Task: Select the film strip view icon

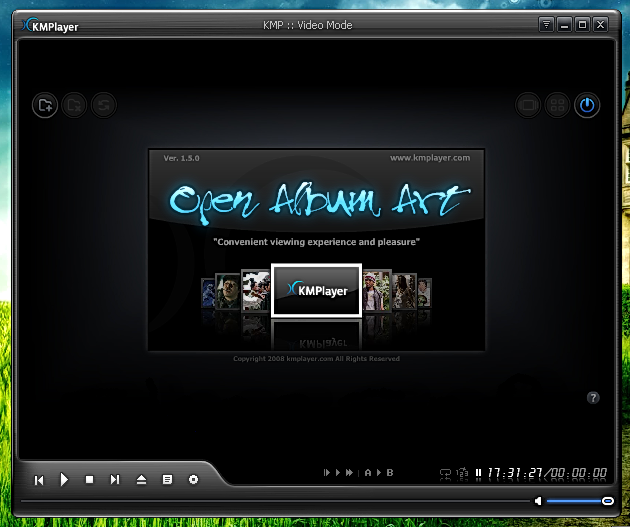Action: (x=528, y=105)
